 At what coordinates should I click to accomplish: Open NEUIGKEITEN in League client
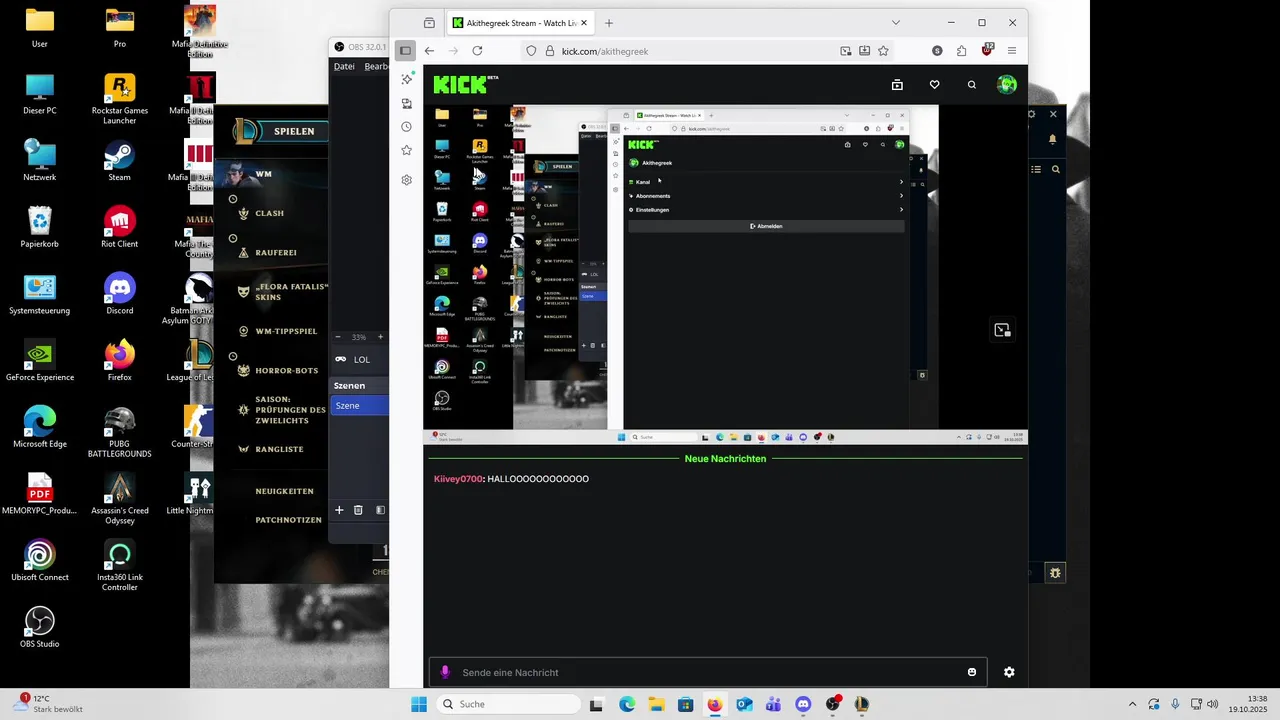(x=284, y=491)
